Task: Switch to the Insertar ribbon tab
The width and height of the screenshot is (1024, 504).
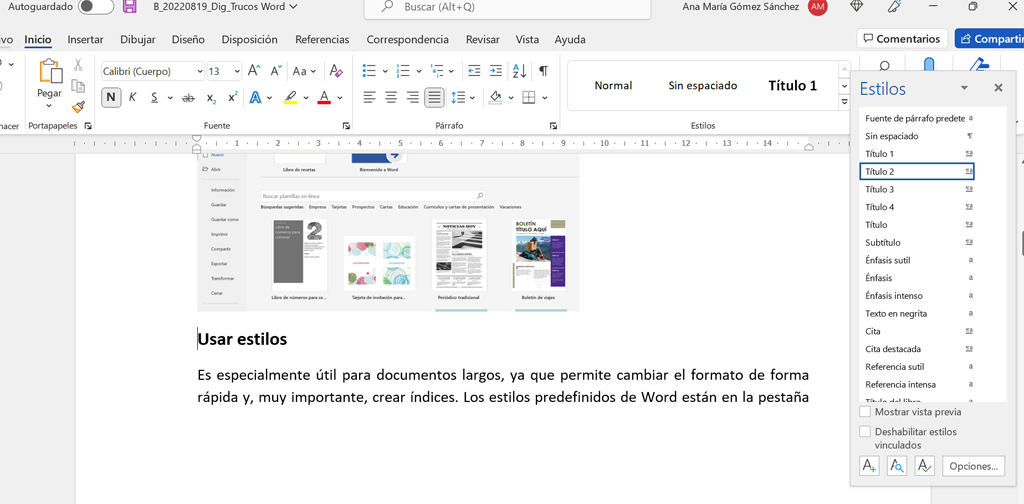Action: pyautogui.click(x=85, y=40)
